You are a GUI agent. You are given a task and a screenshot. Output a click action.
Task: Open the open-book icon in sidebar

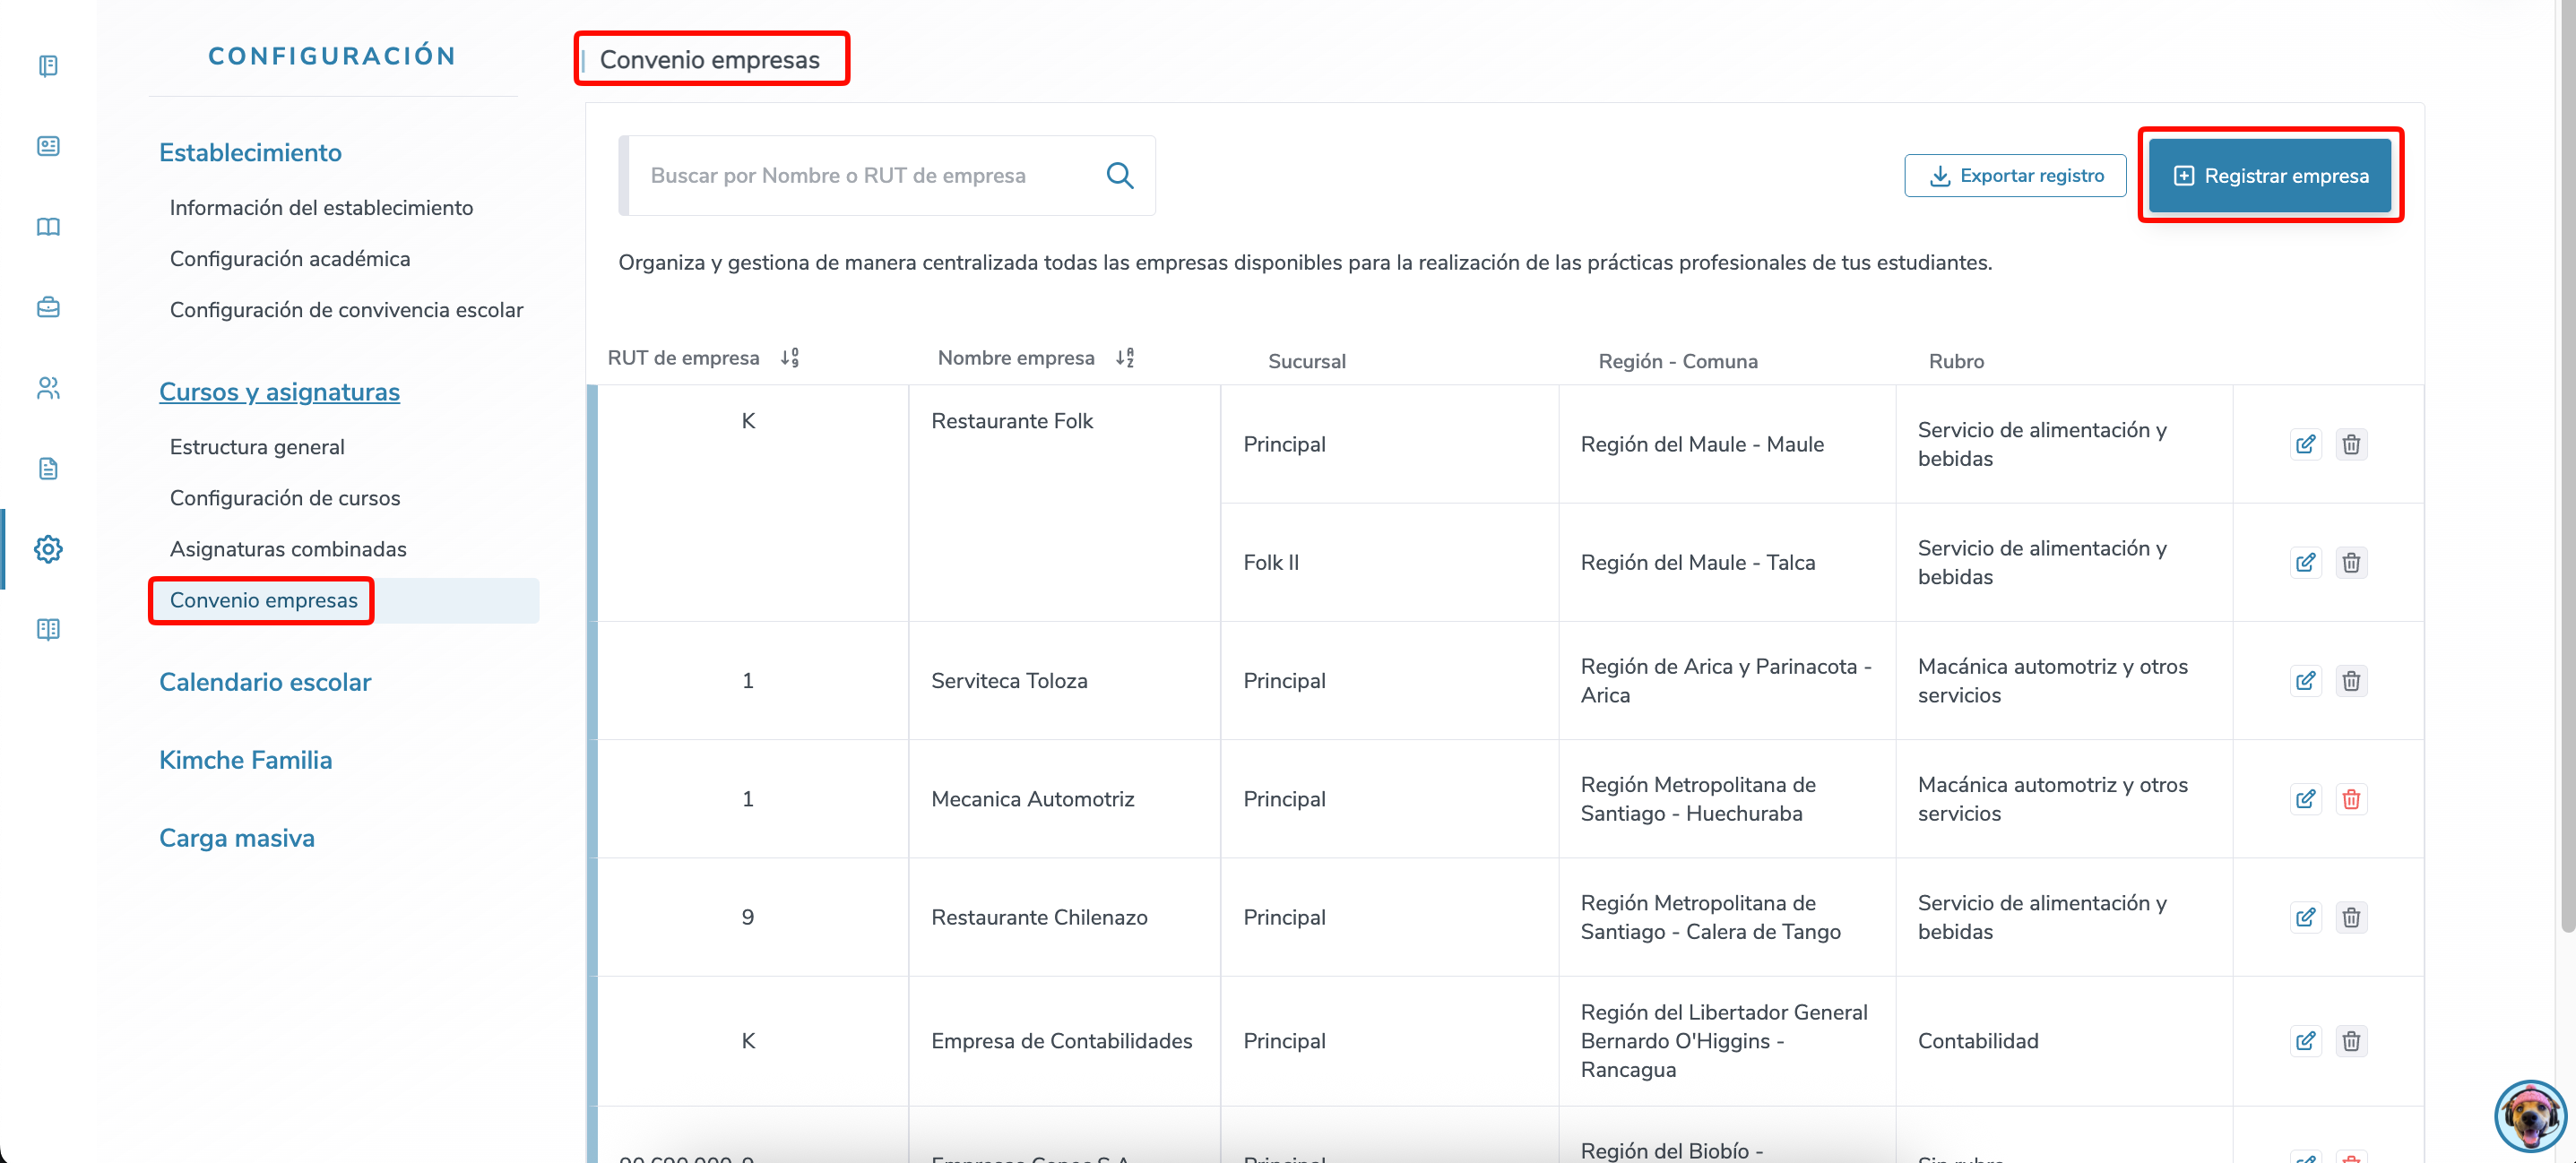coord(48,227)
